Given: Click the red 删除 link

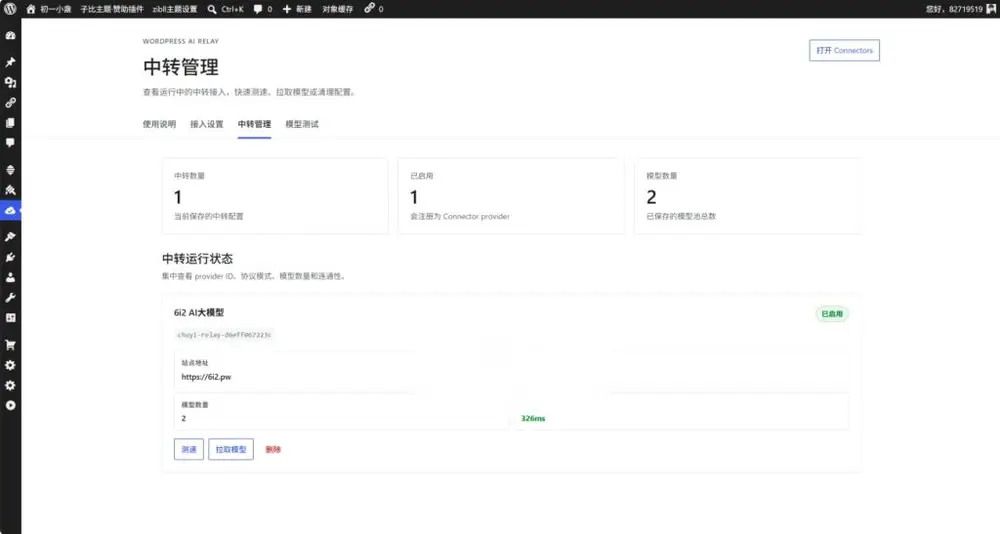Looking at the screenshot, I should tap(273, 449).
